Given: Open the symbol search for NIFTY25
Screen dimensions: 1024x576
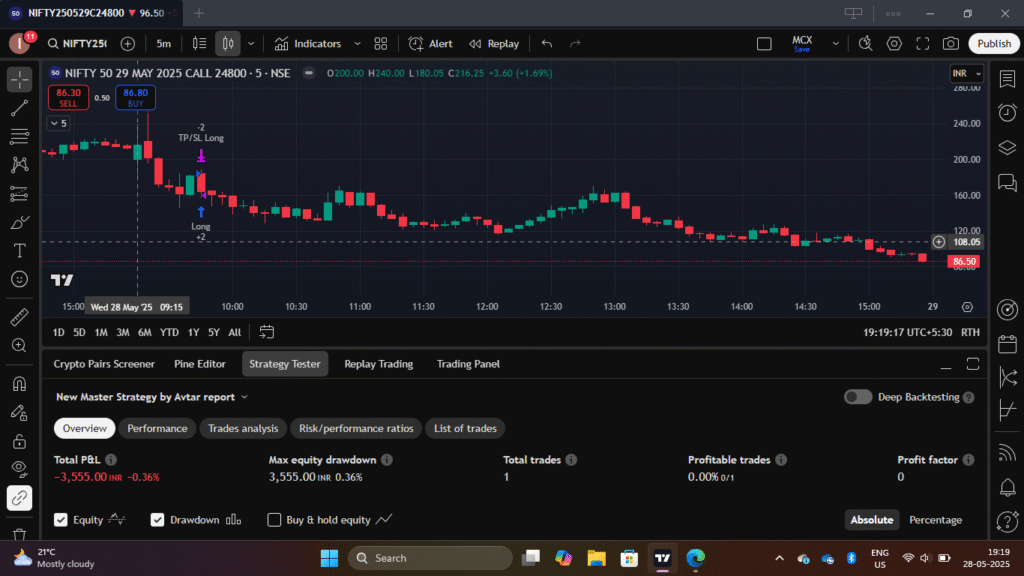Looking at the screenshot, I should [x=77, y=44].
